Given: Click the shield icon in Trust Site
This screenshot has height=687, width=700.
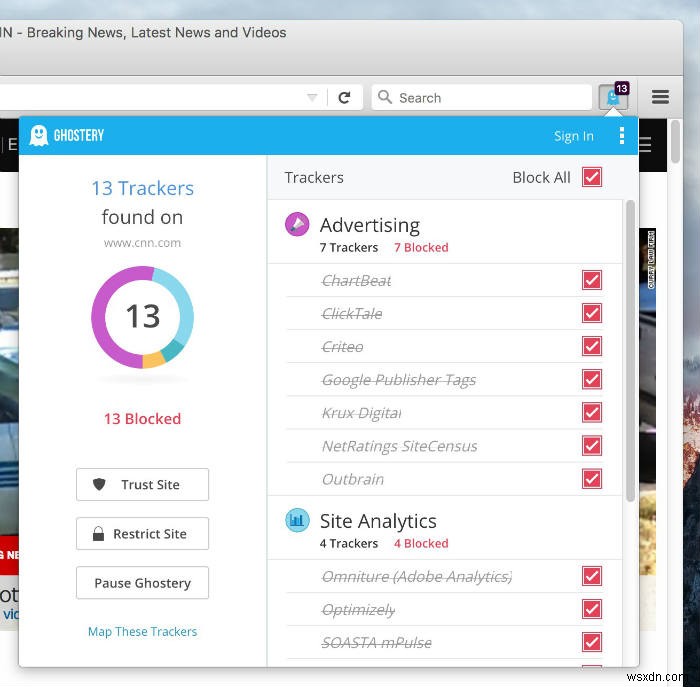Looking at the screenshot, I should pyautogui.click(x=99, y=484).
